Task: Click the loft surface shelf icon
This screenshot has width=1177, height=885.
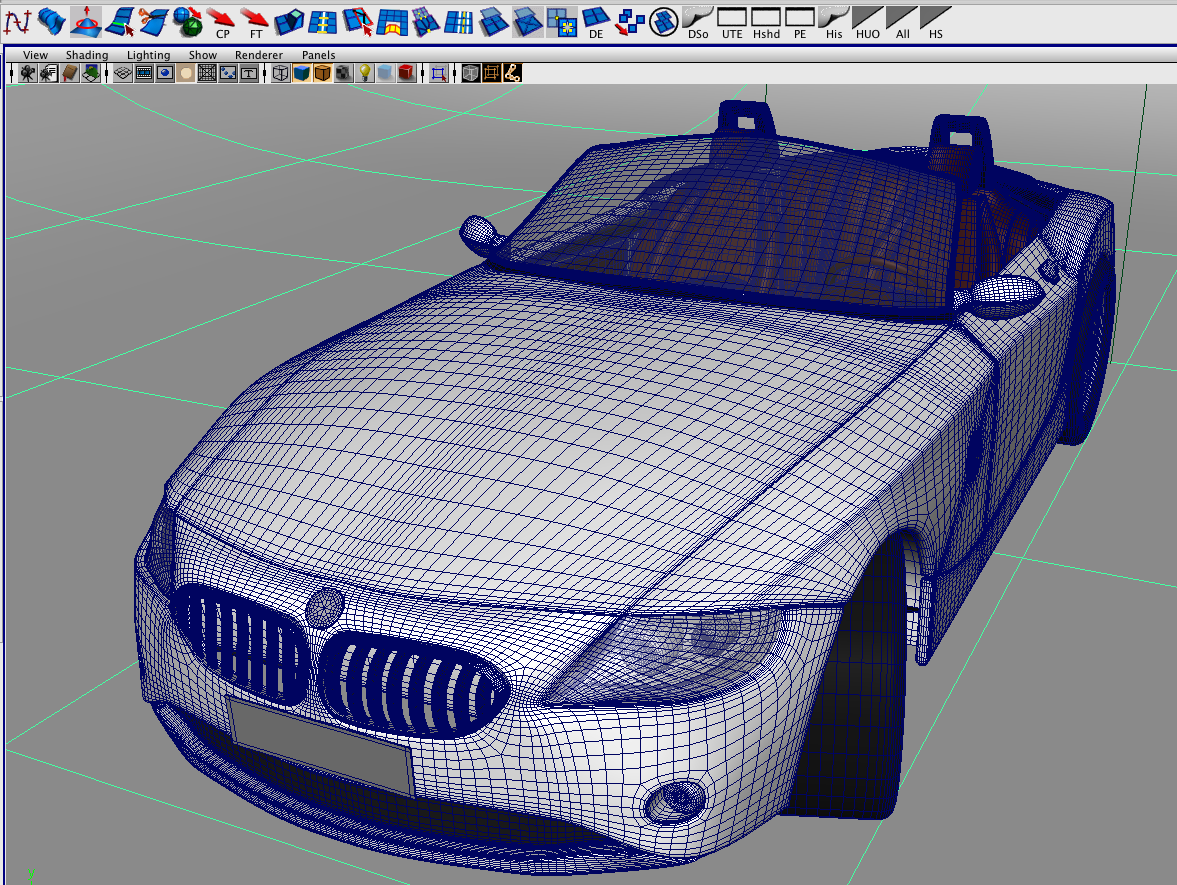Action: pos(52,21)
